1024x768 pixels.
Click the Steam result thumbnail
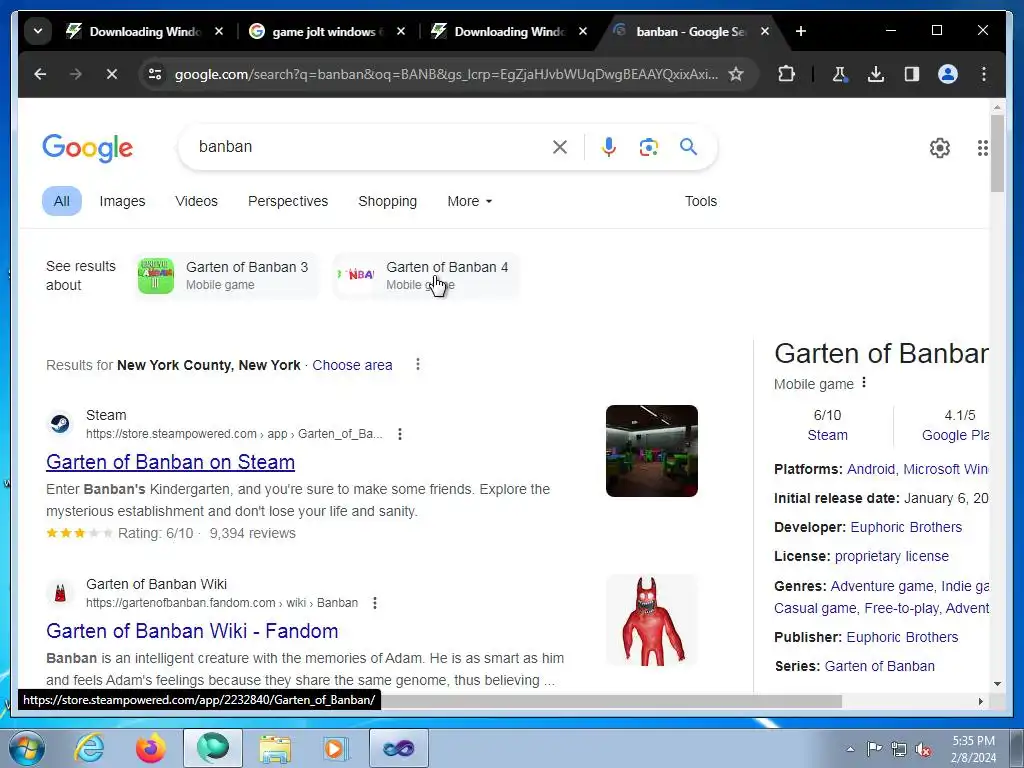[652, 451]
